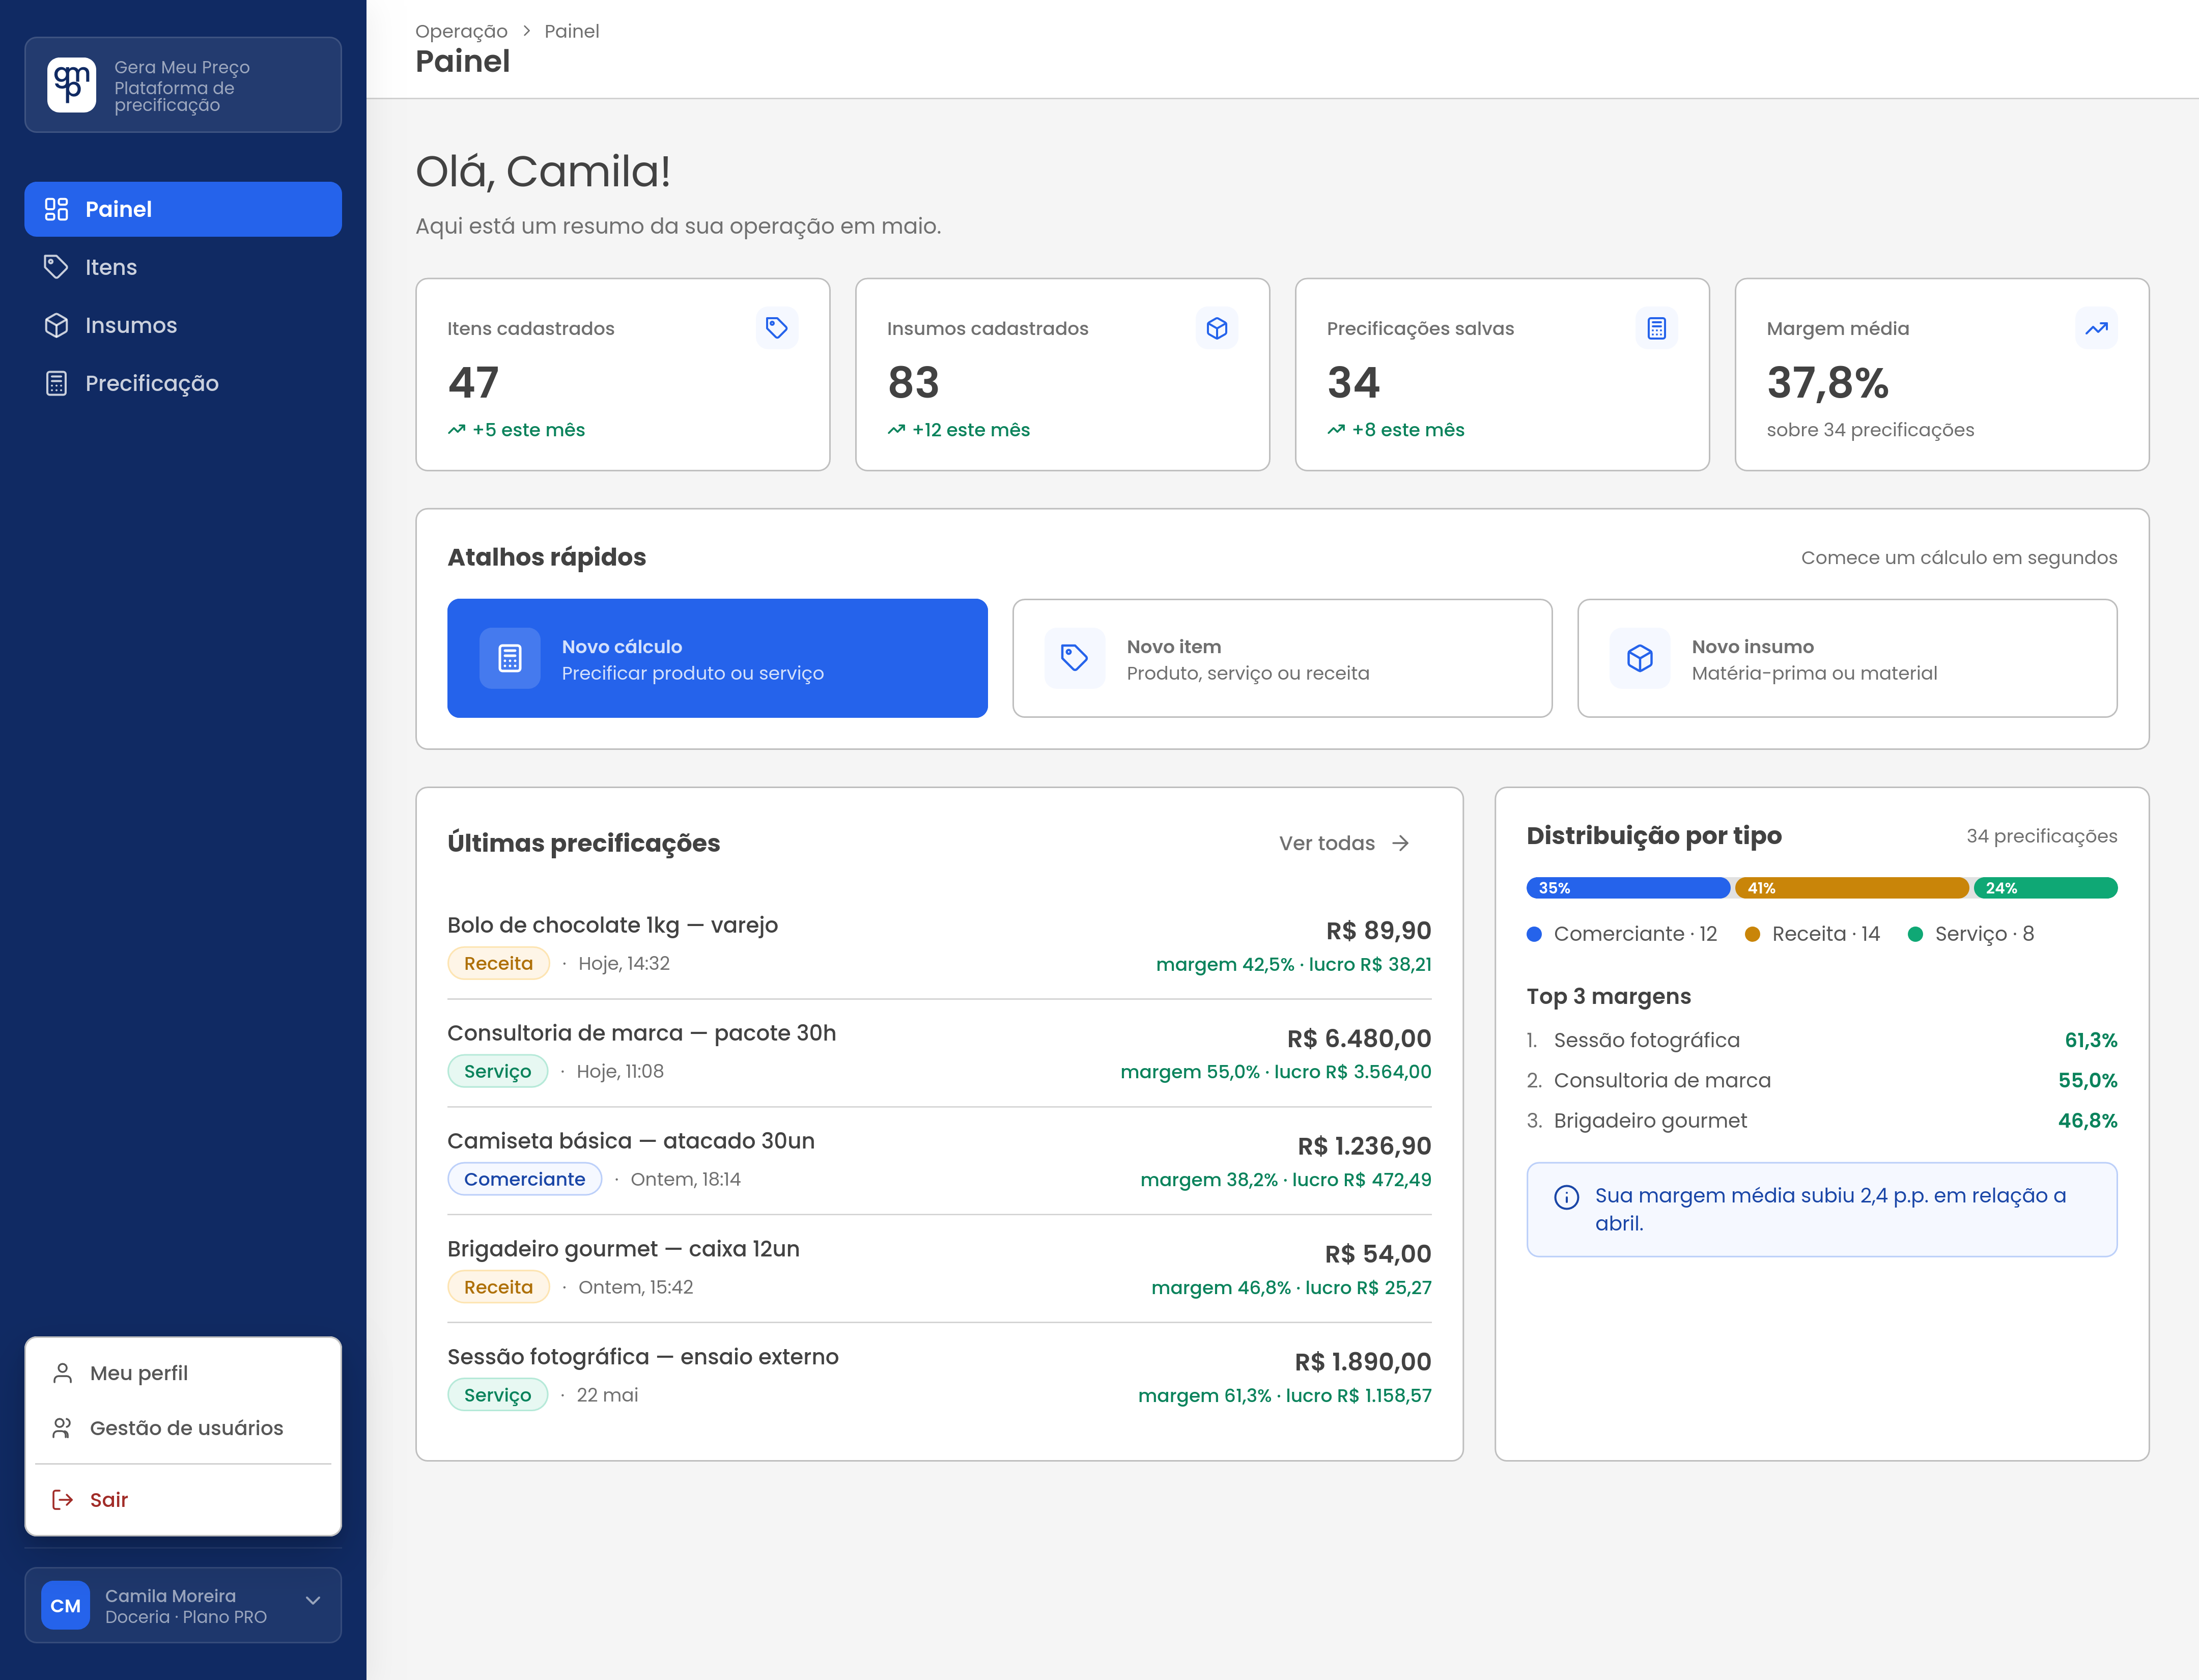Screen dimensions: 2199x1680
Task: Click green 24% Serviço bar segment
Action: (x=2046, y=888)
